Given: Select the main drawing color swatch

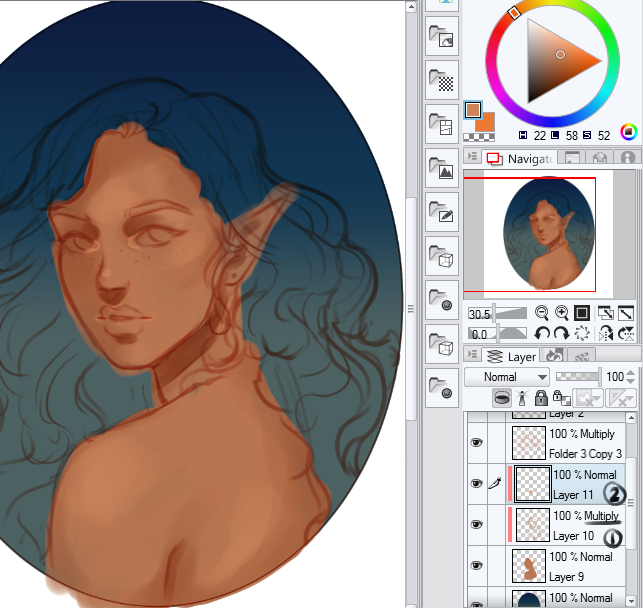Looking at the screenshot, I should coord(473,110).
